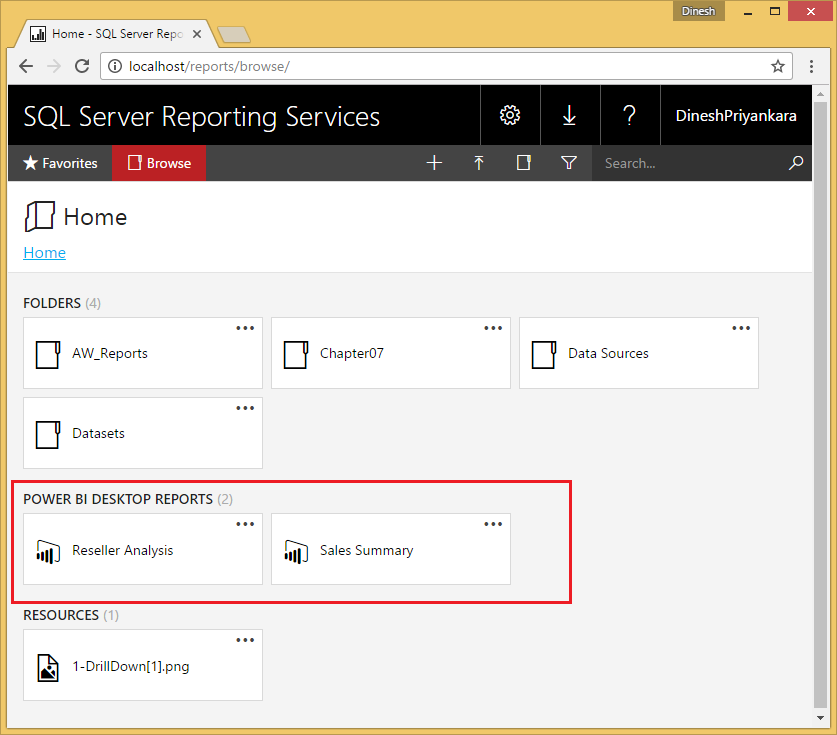
Task: Click the search magnifier icon
Action: pos(796,163)
